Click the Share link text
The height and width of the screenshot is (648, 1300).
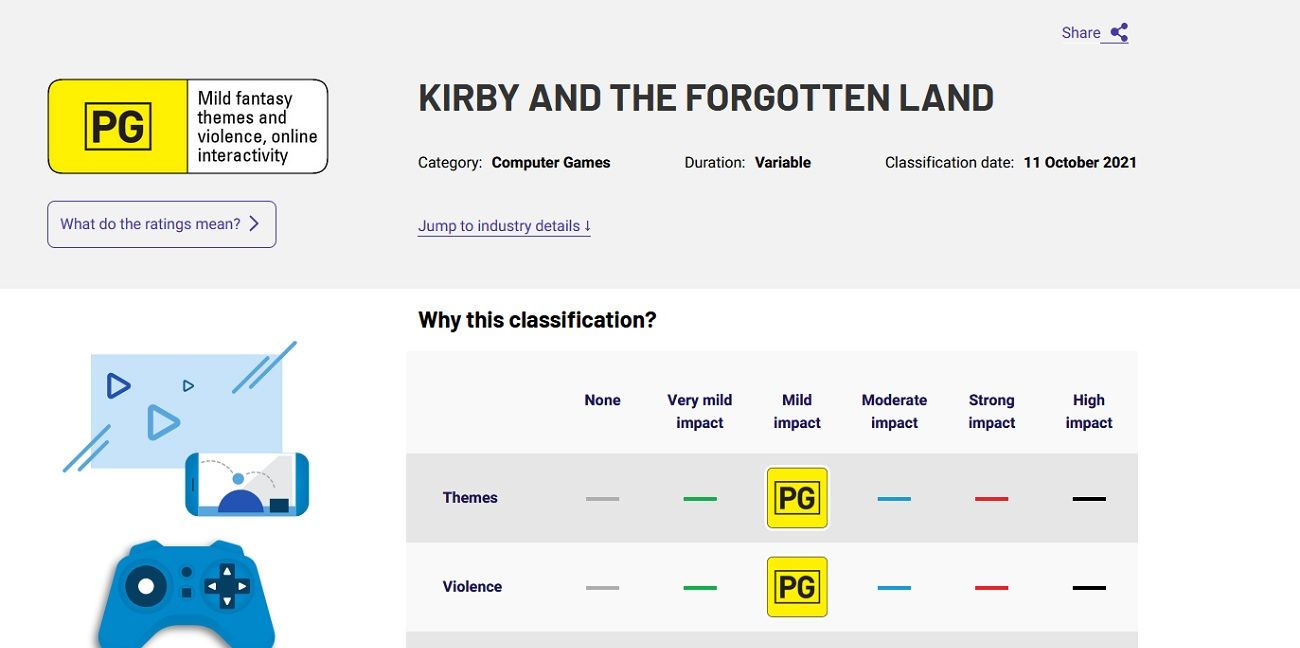click(x=1081, y=33)
